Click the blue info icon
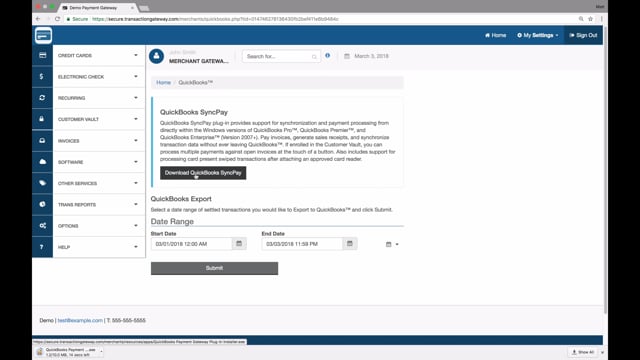Viewport: 640px width, 360px height. point(327,56)
